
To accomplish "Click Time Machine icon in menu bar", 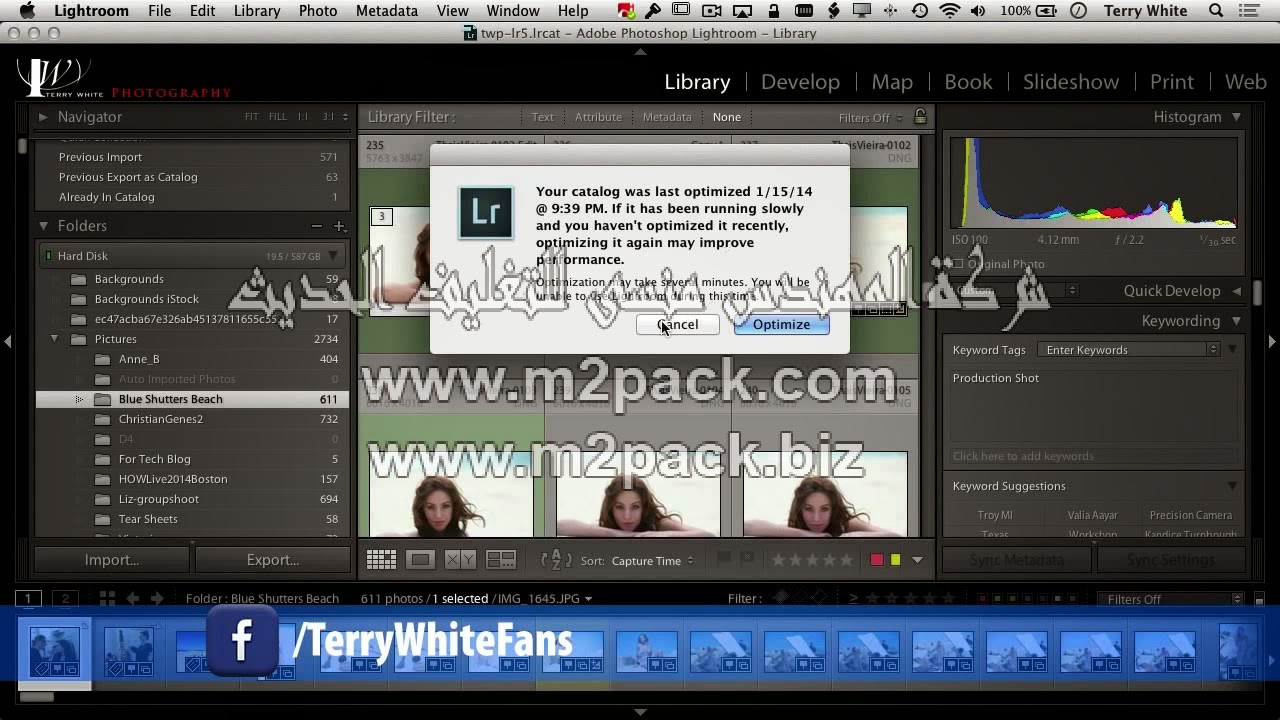I will click(920, 11).
